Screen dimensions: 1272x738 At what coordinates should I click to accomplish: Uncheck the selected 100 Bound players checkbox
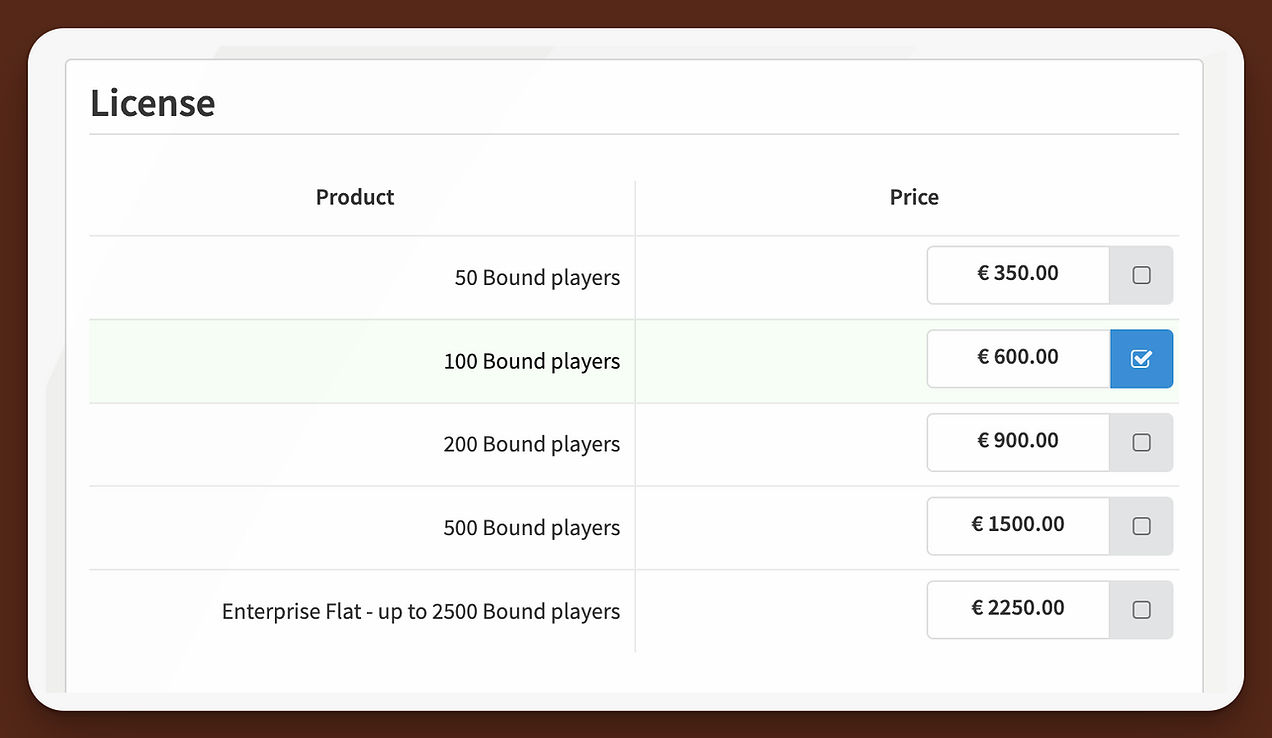[x=1141, y=358]
